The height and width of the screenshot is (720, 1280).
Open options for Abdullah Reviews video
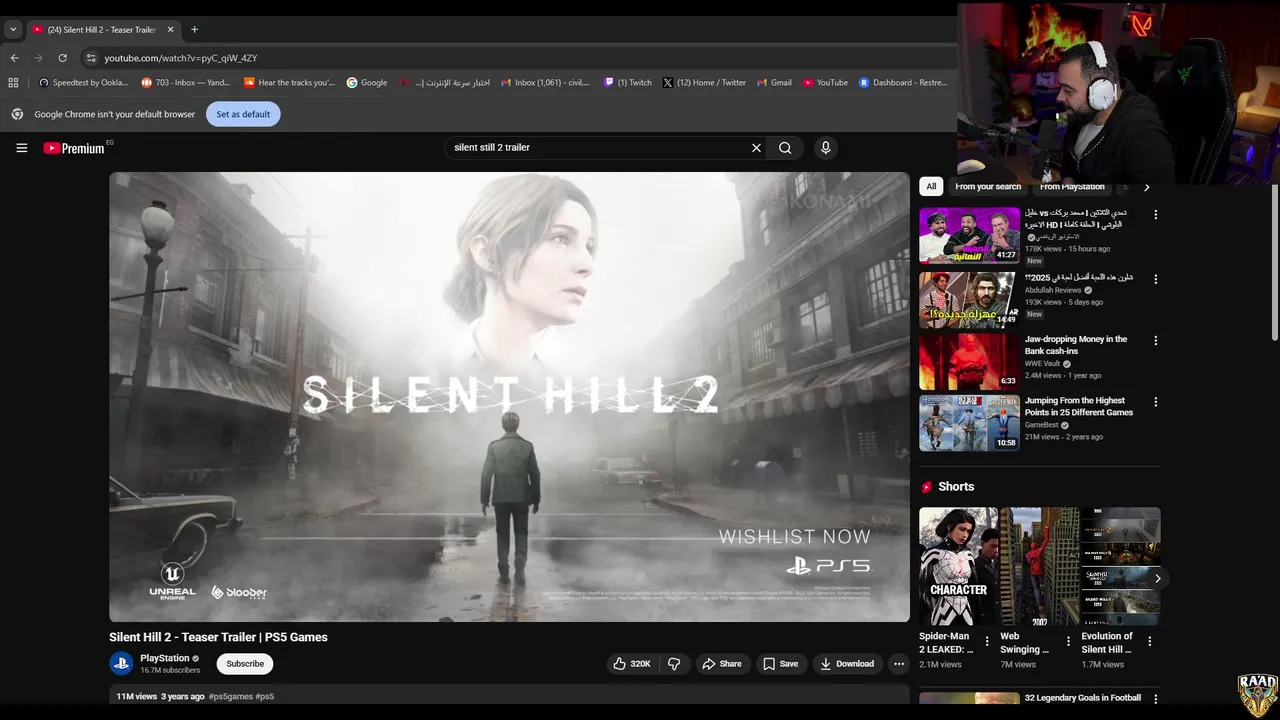1155,279
